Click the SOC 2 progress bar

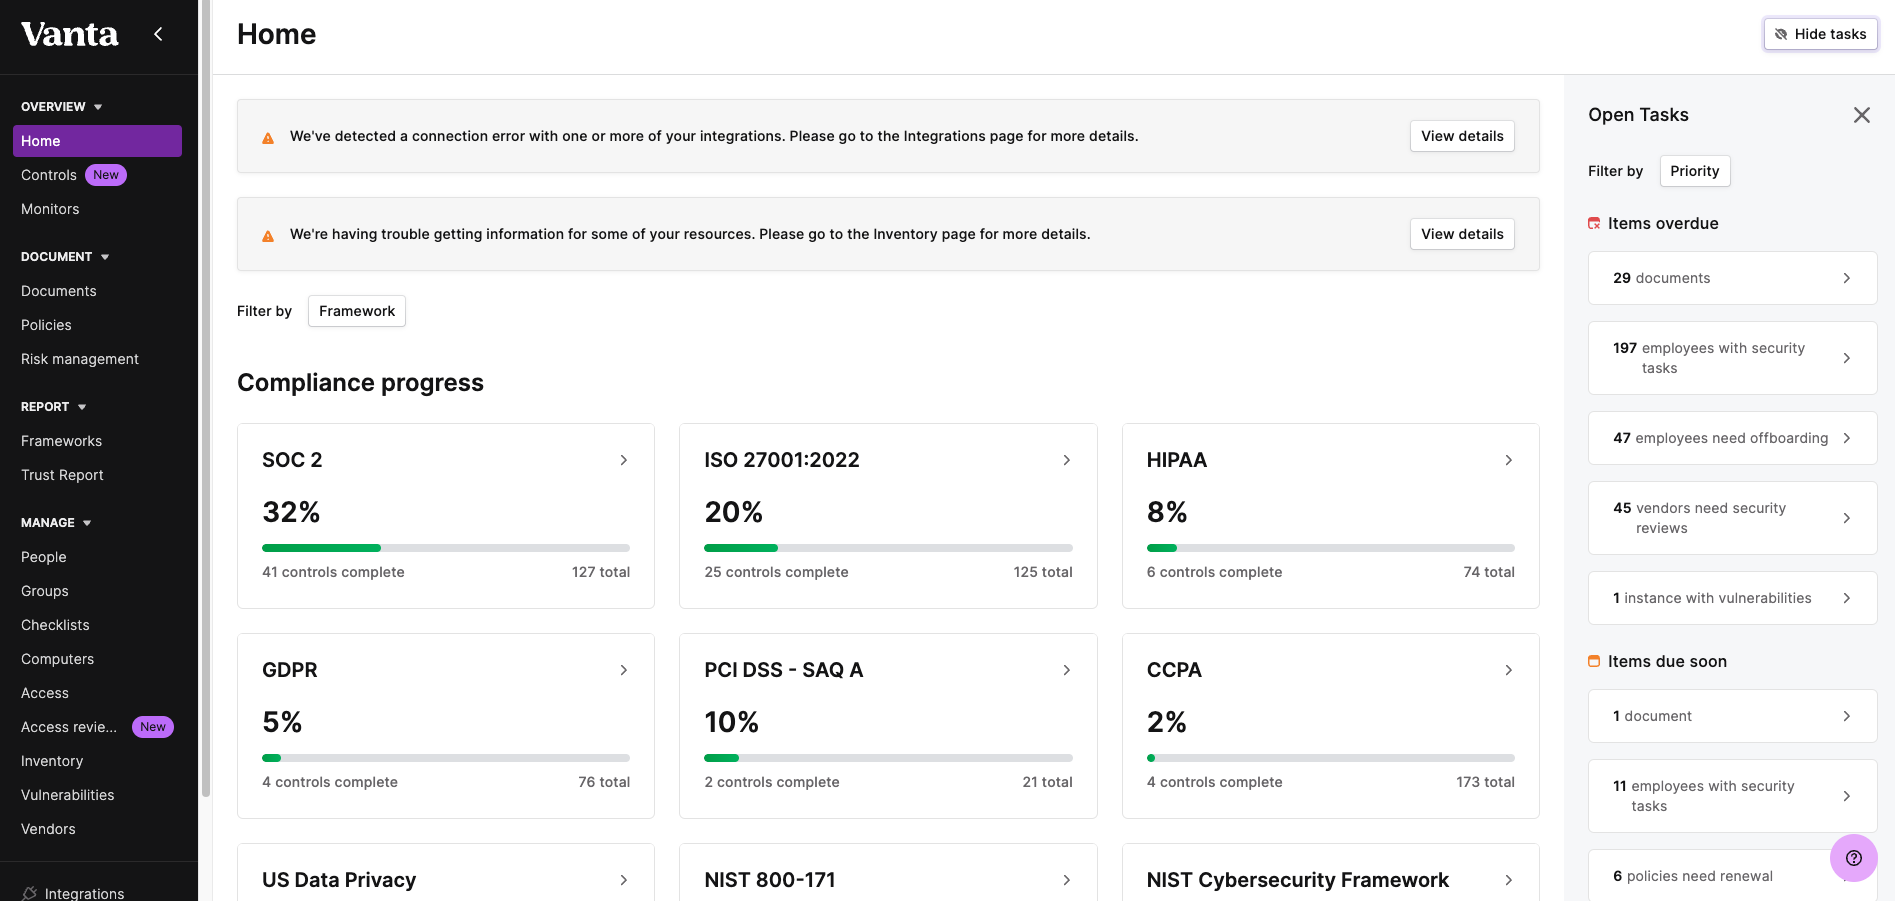point(446,548)
